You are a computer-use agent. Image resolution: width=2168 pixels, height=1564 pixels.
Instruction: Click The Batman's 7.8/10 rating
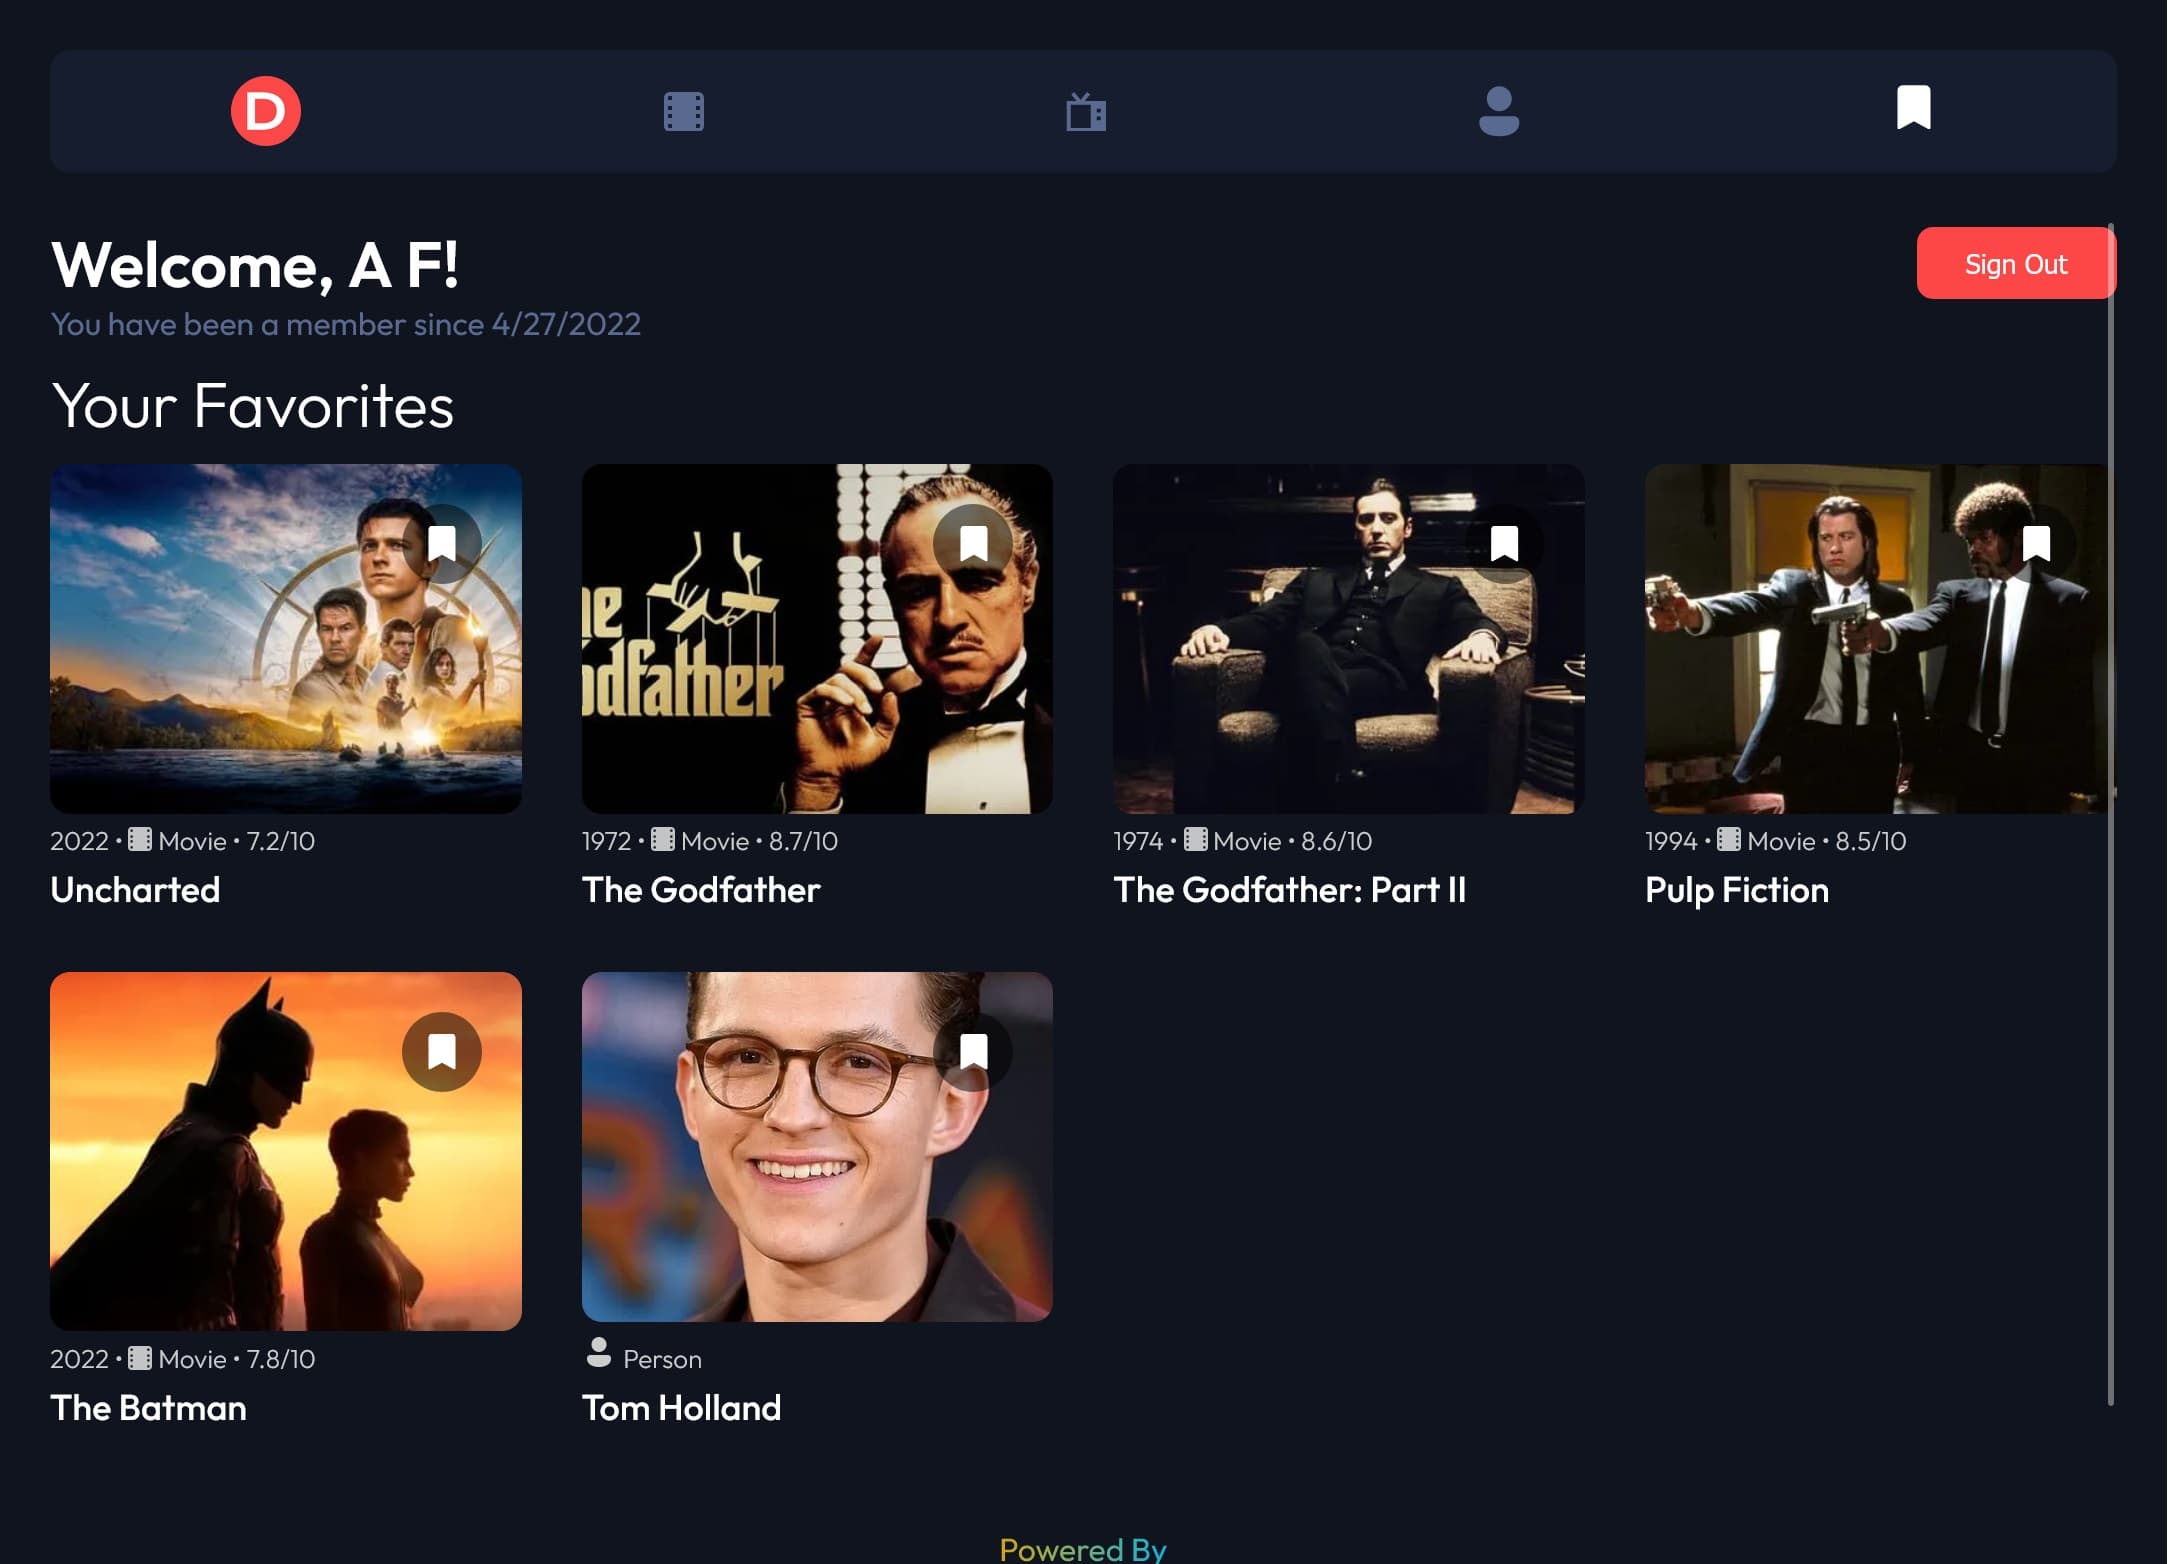click(281, 1359)
